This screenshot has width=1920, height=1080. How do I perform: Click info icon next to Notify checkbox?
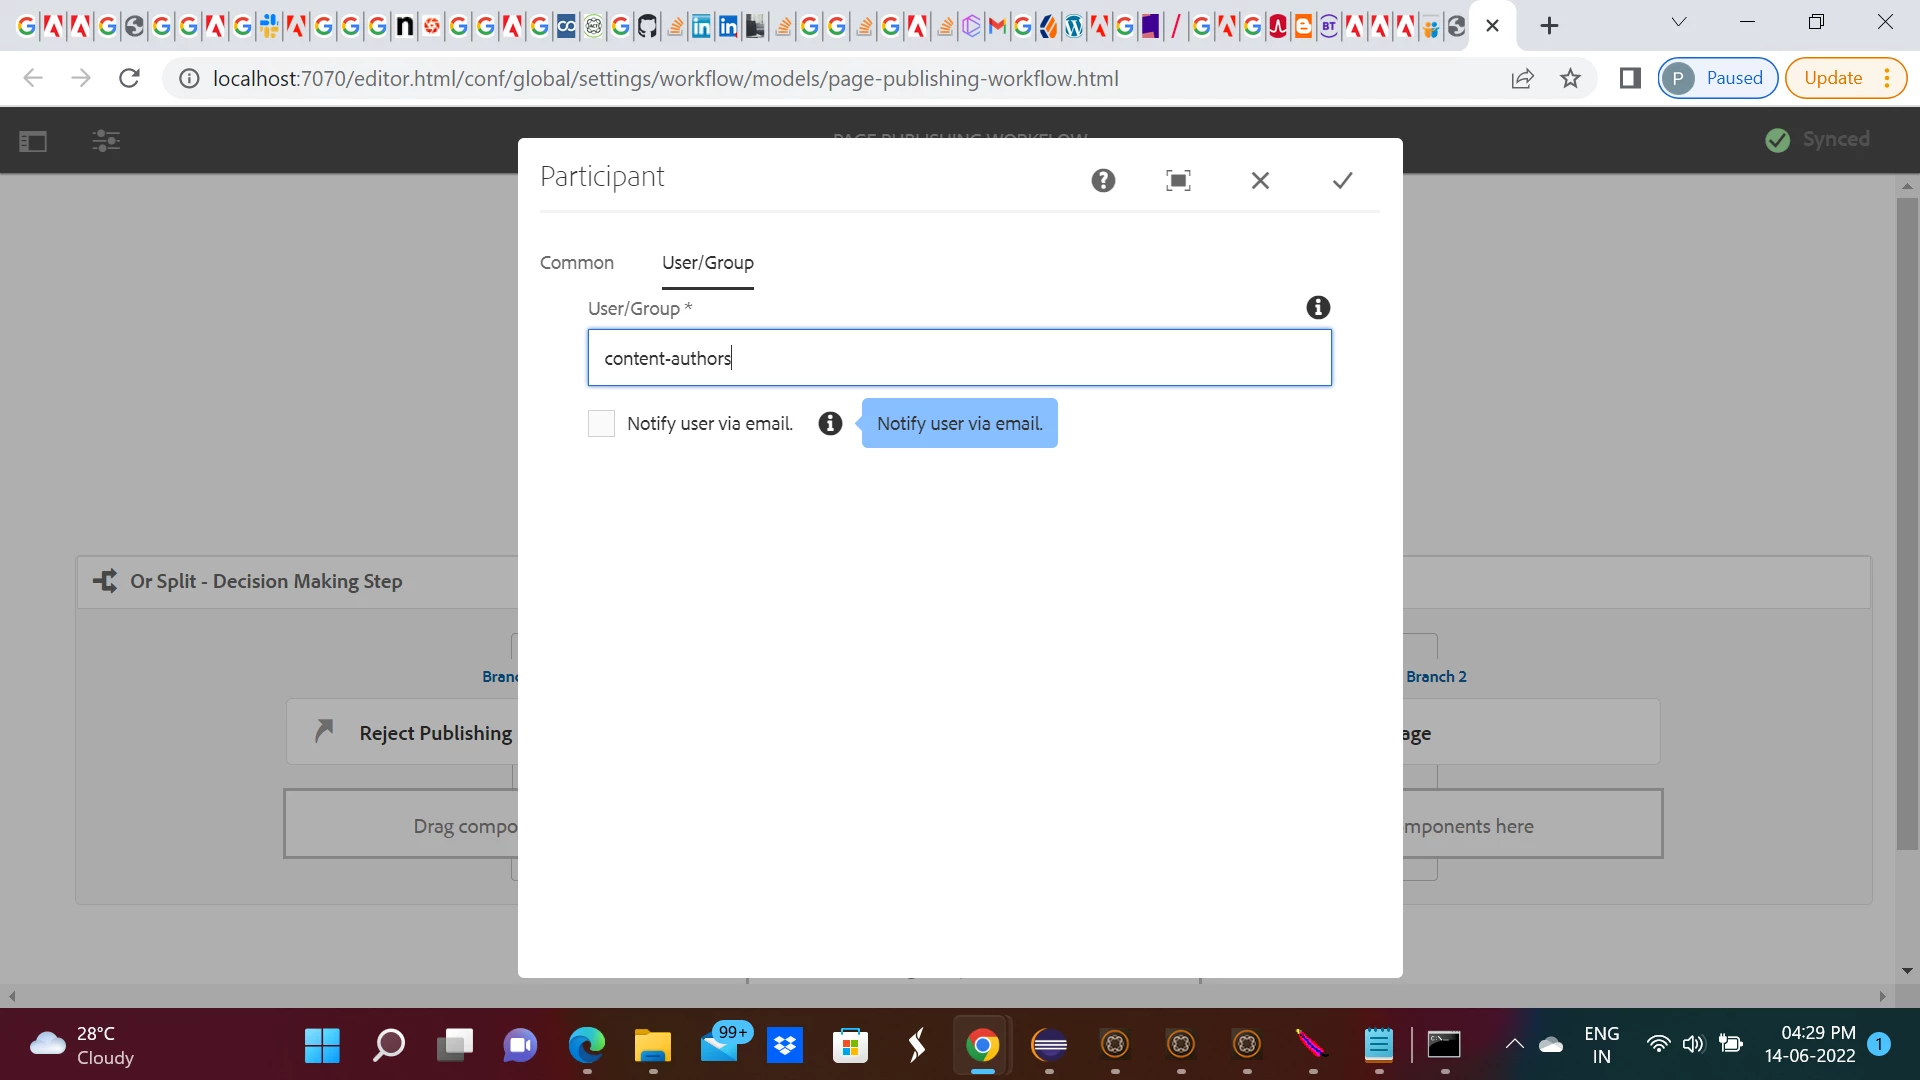830,424
